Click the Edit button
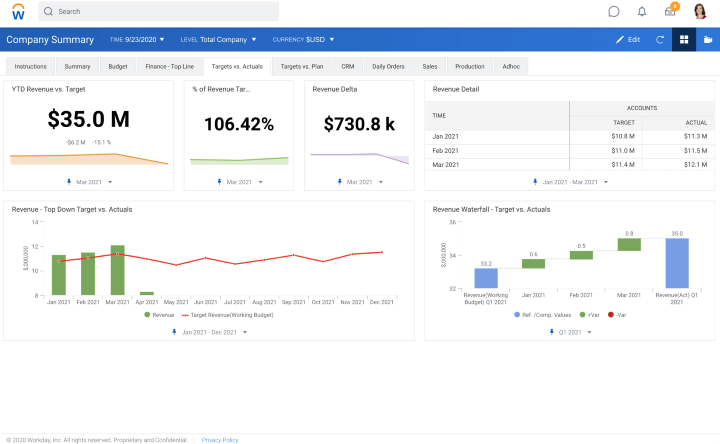This screenshot has height=444, width=720. tap(628, 40)
